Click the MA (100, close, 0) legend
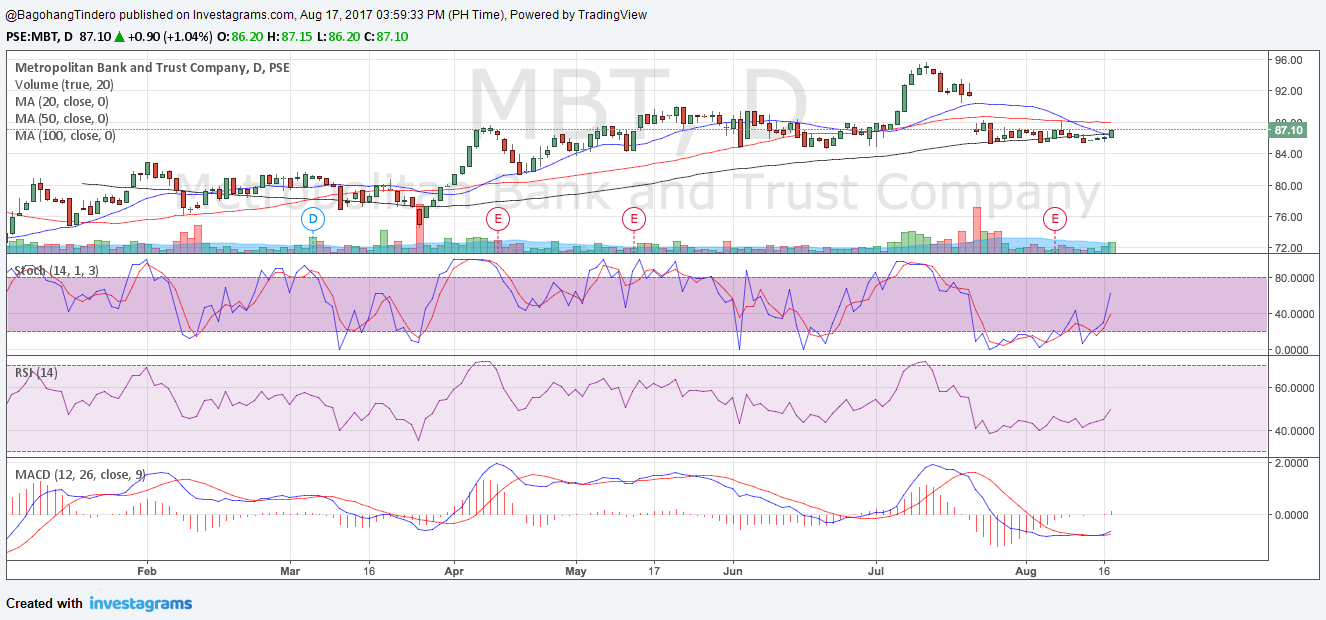 [65, 135]
